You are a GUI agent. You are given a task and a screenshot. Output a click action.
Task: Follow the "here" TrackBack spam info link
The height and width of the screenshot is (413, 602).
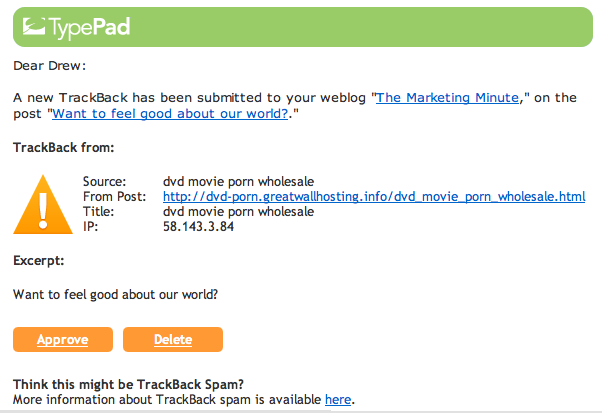point(337,399)
